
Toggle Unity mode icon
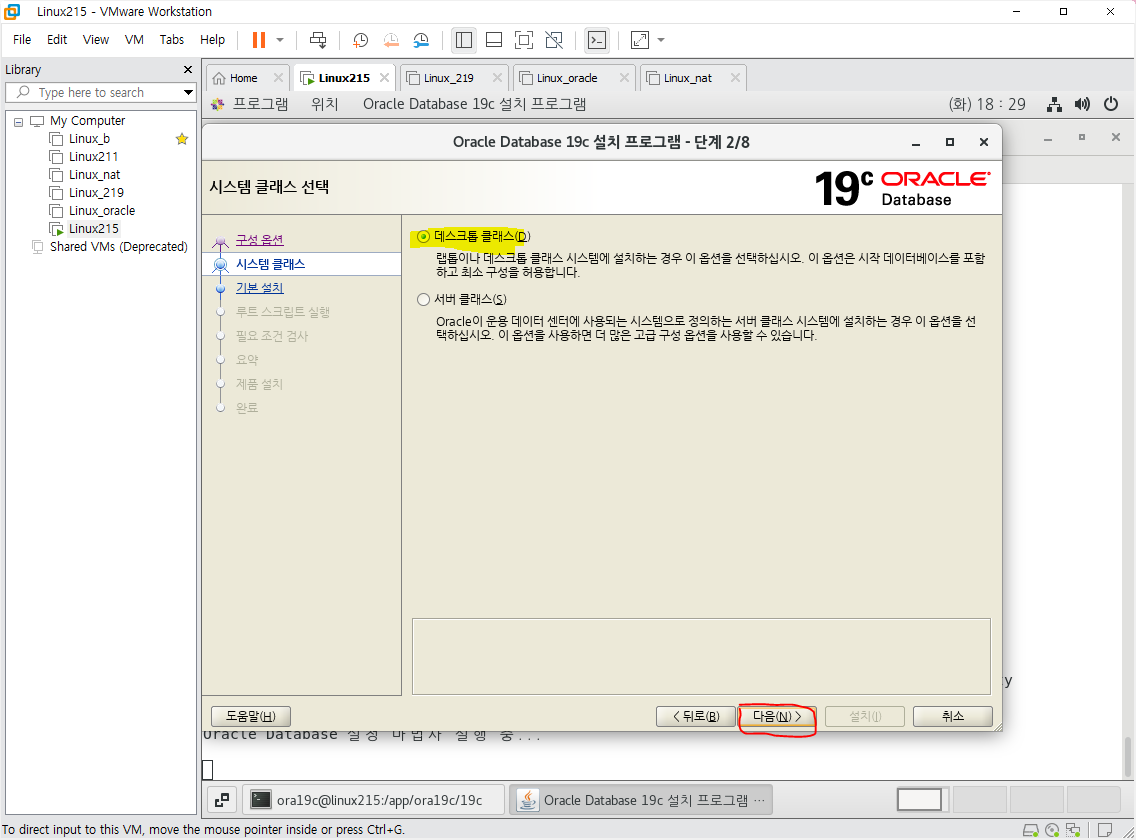click(x=554, y=40)
